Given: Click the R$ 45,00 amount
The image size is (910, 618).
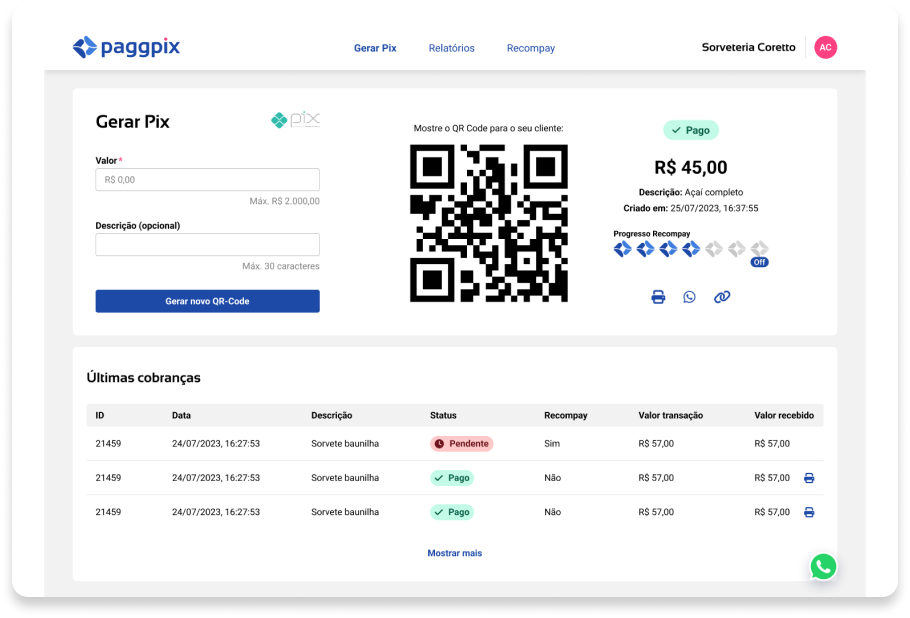Looking at the screenshot, I should (691, 168).
